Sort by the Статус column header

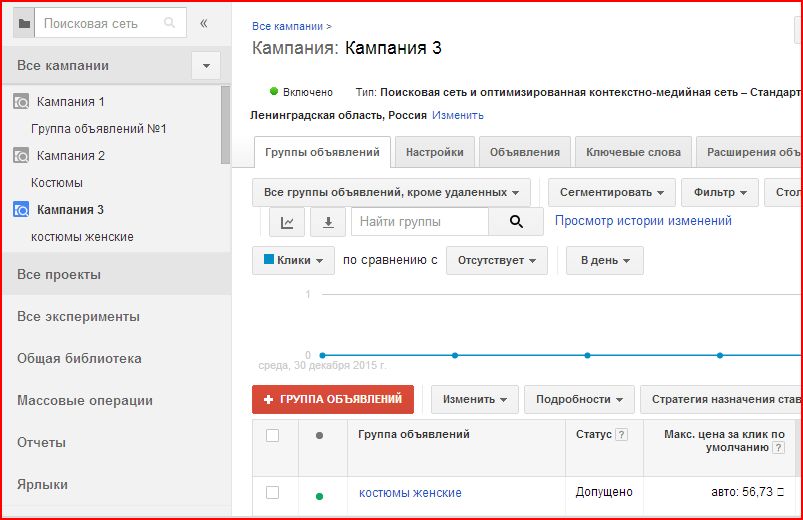(x=594, y=434)
